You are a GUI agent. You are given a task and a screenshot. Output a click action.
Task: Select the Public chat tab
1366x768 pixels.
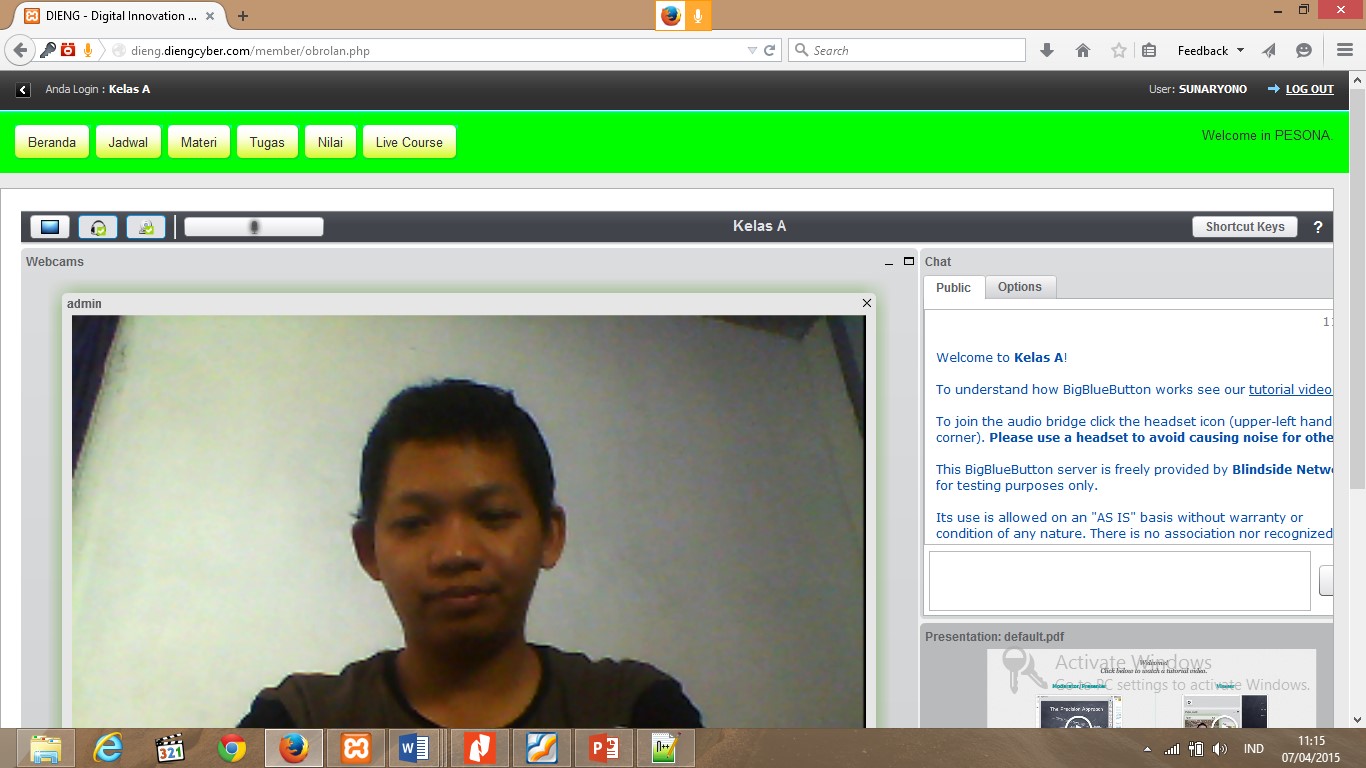pos(953,287)
